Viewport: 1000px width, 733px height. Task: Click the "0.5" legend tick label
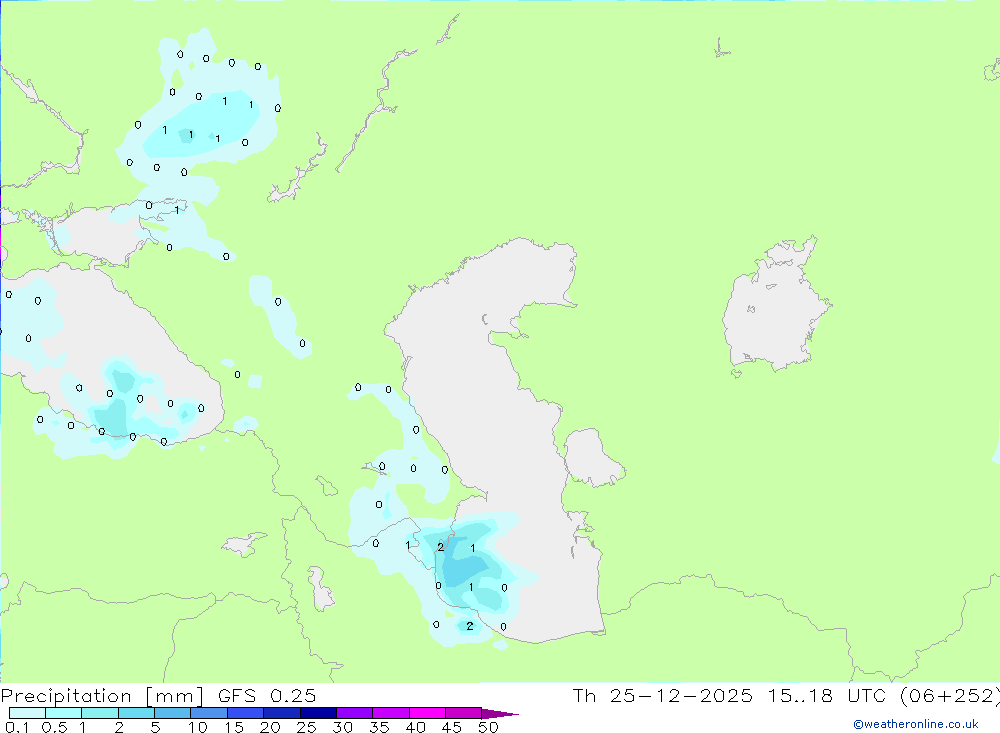(54, 727)
